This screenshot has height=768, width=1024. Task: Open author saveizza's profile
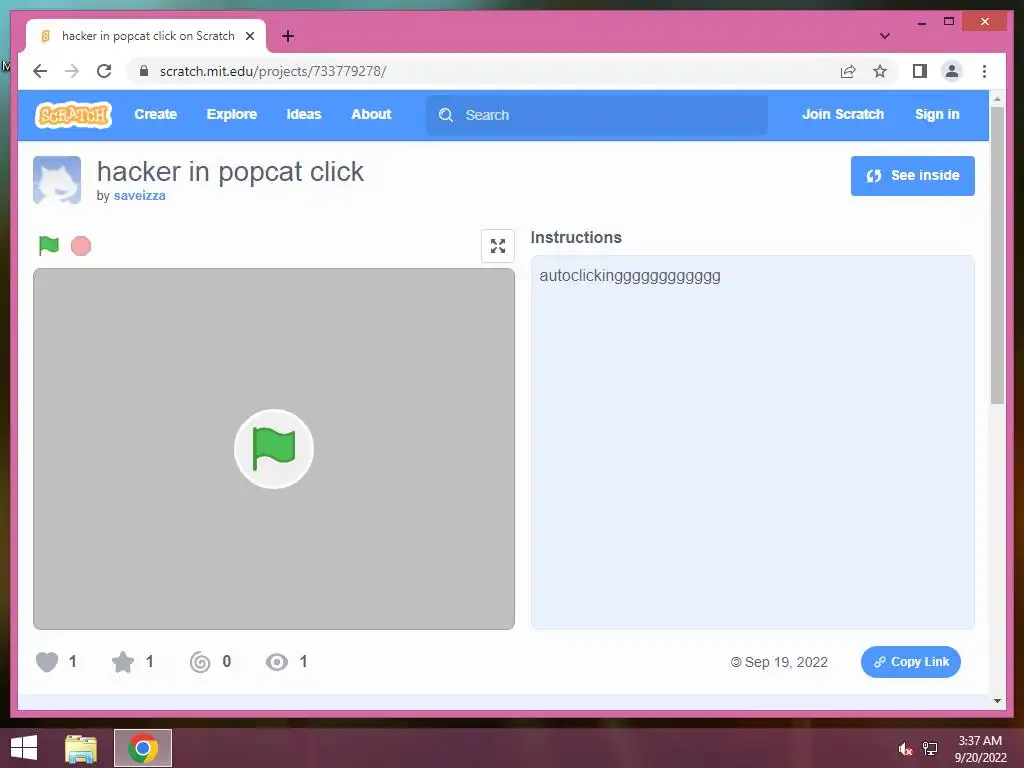tap(139, 195)
